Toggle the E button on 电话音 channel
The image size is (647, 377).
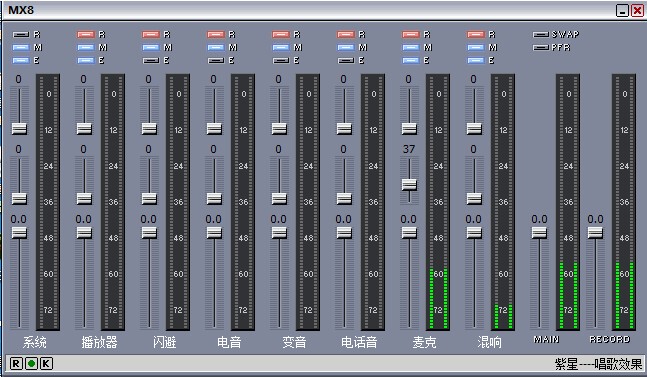[x=346, y=60]
